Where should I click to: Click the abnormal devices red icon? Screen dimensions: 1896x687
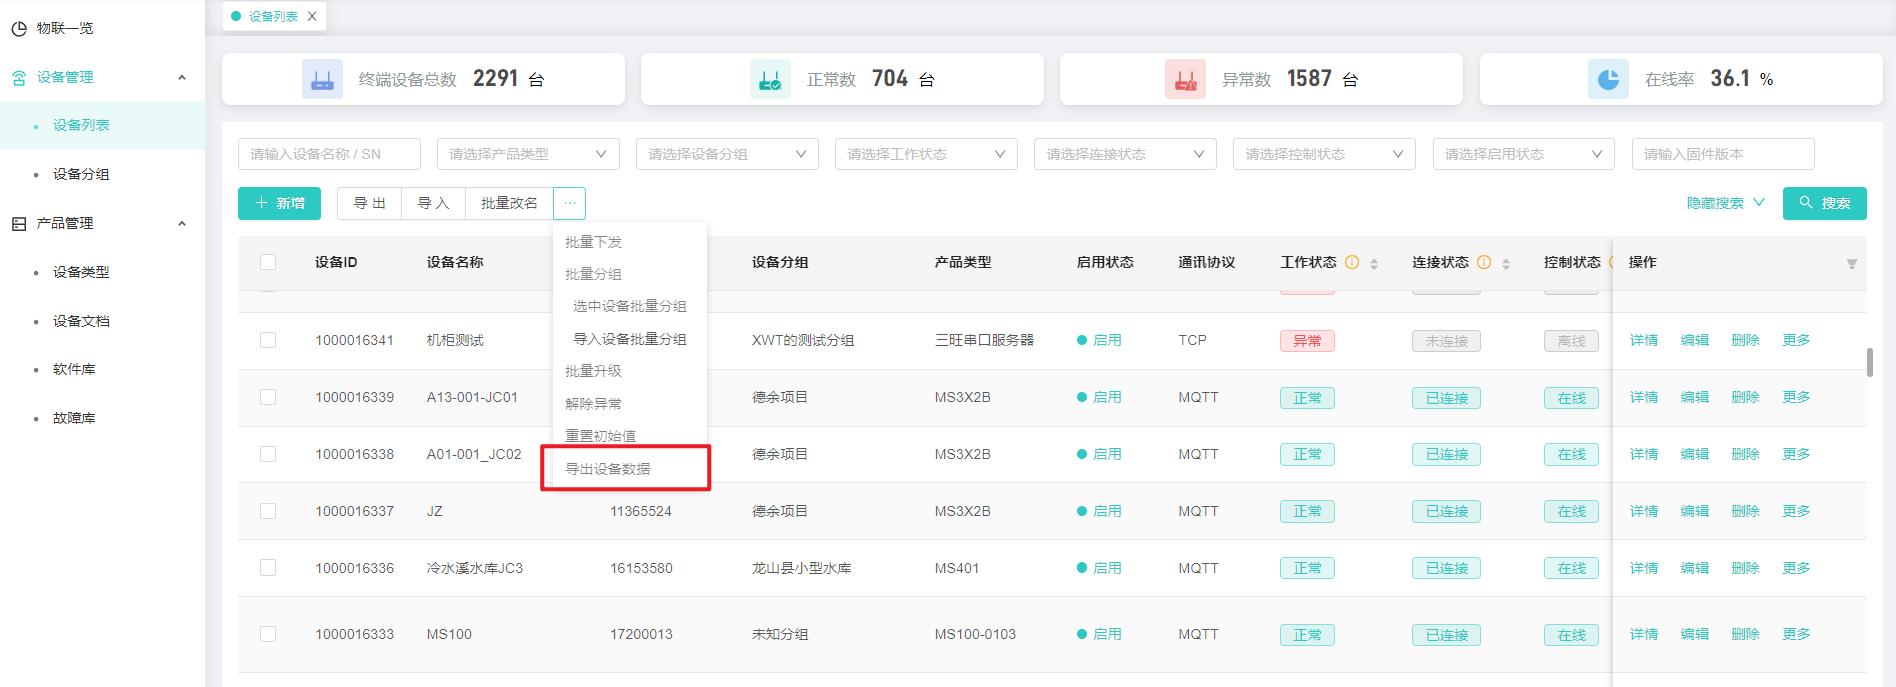(1185, 79)
